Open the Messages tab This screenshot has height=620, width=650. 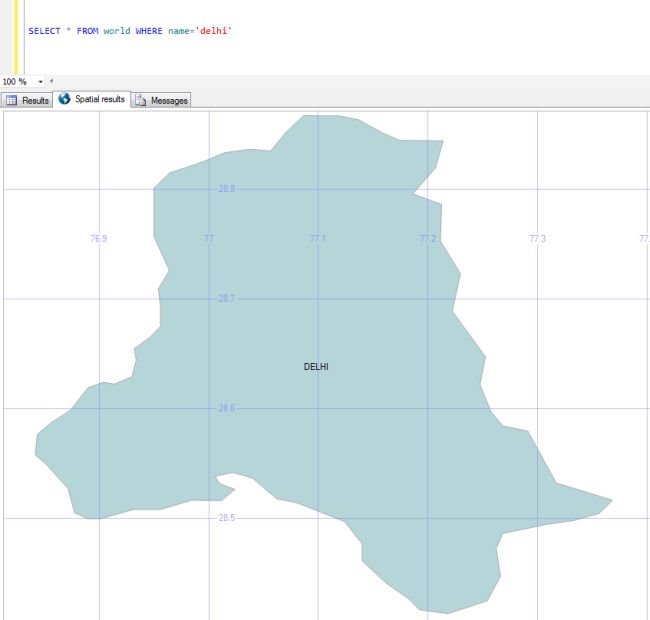coord(168,100)
